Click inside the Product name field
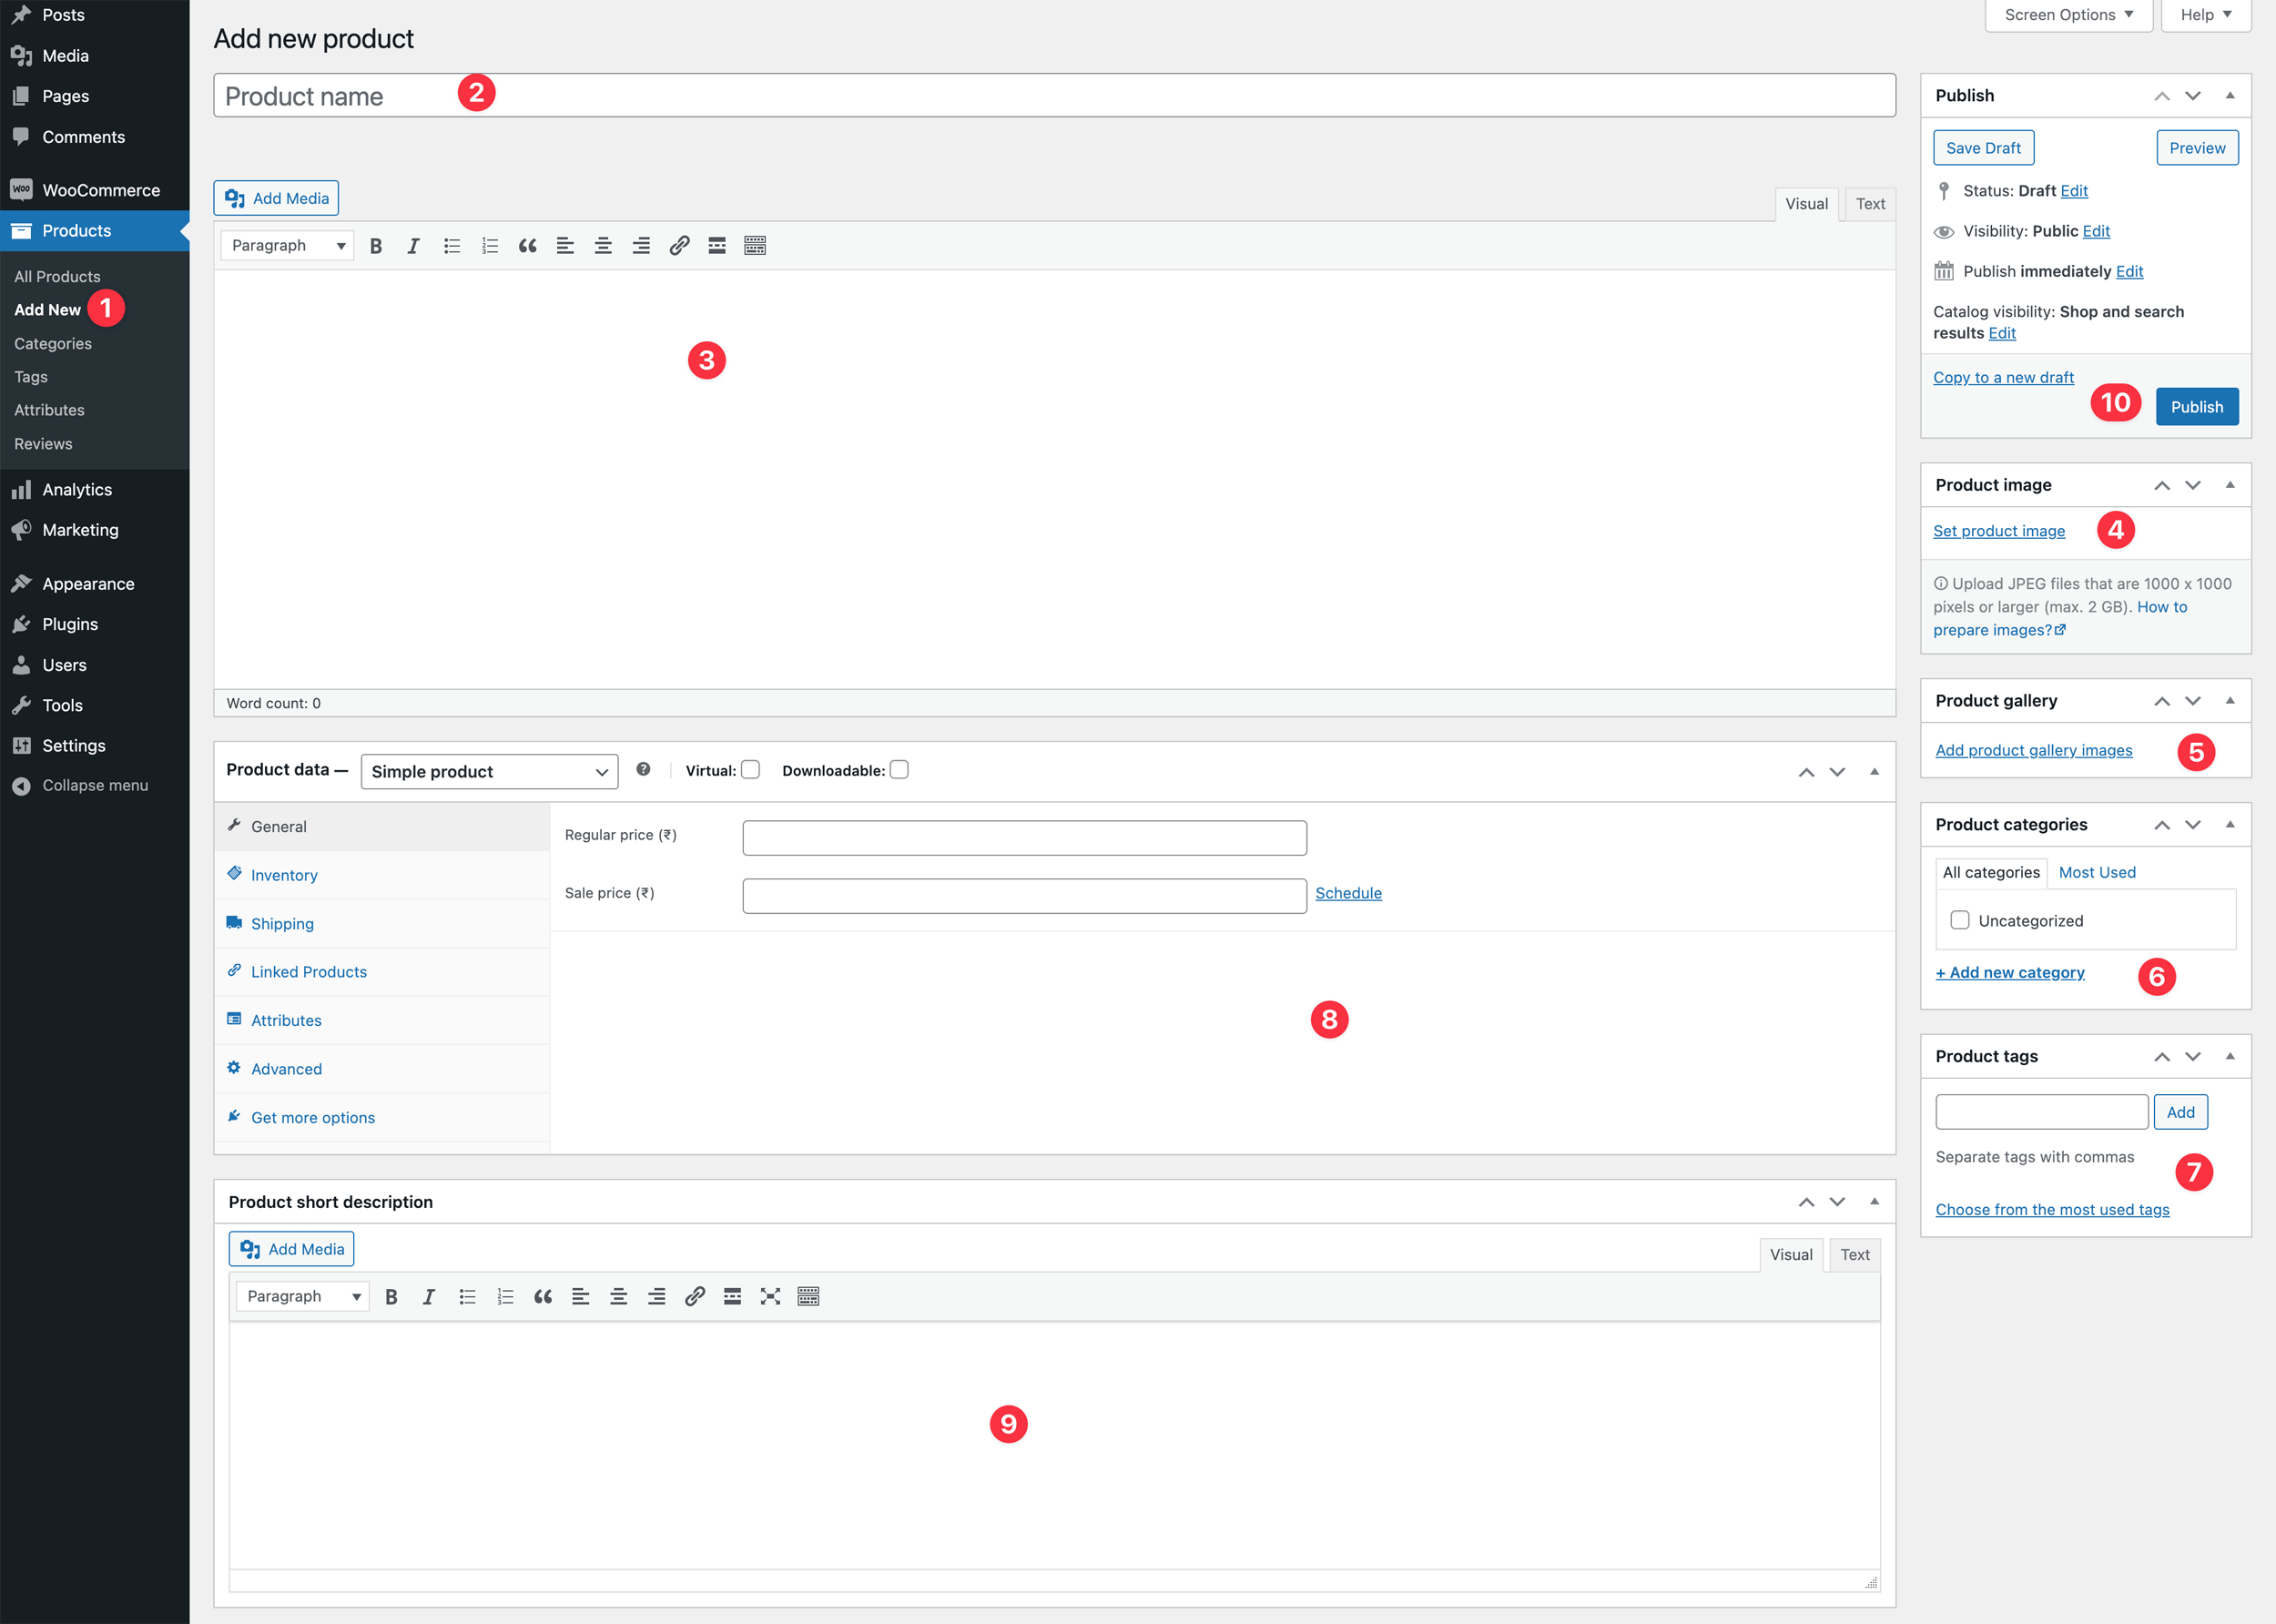This screenshot has width=2276, height=1624. (700, 96)
